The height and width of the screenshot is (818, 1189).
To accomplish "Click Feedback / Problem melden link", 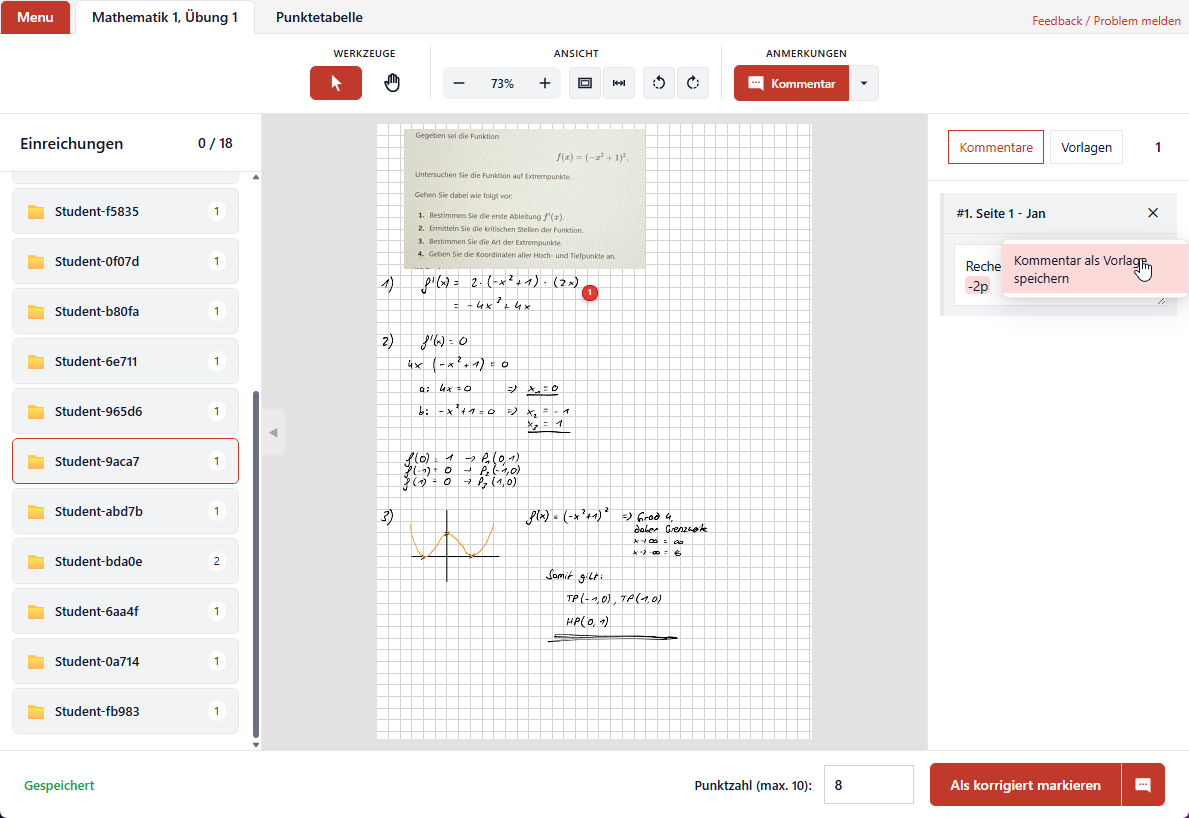I will point(1106,21).
